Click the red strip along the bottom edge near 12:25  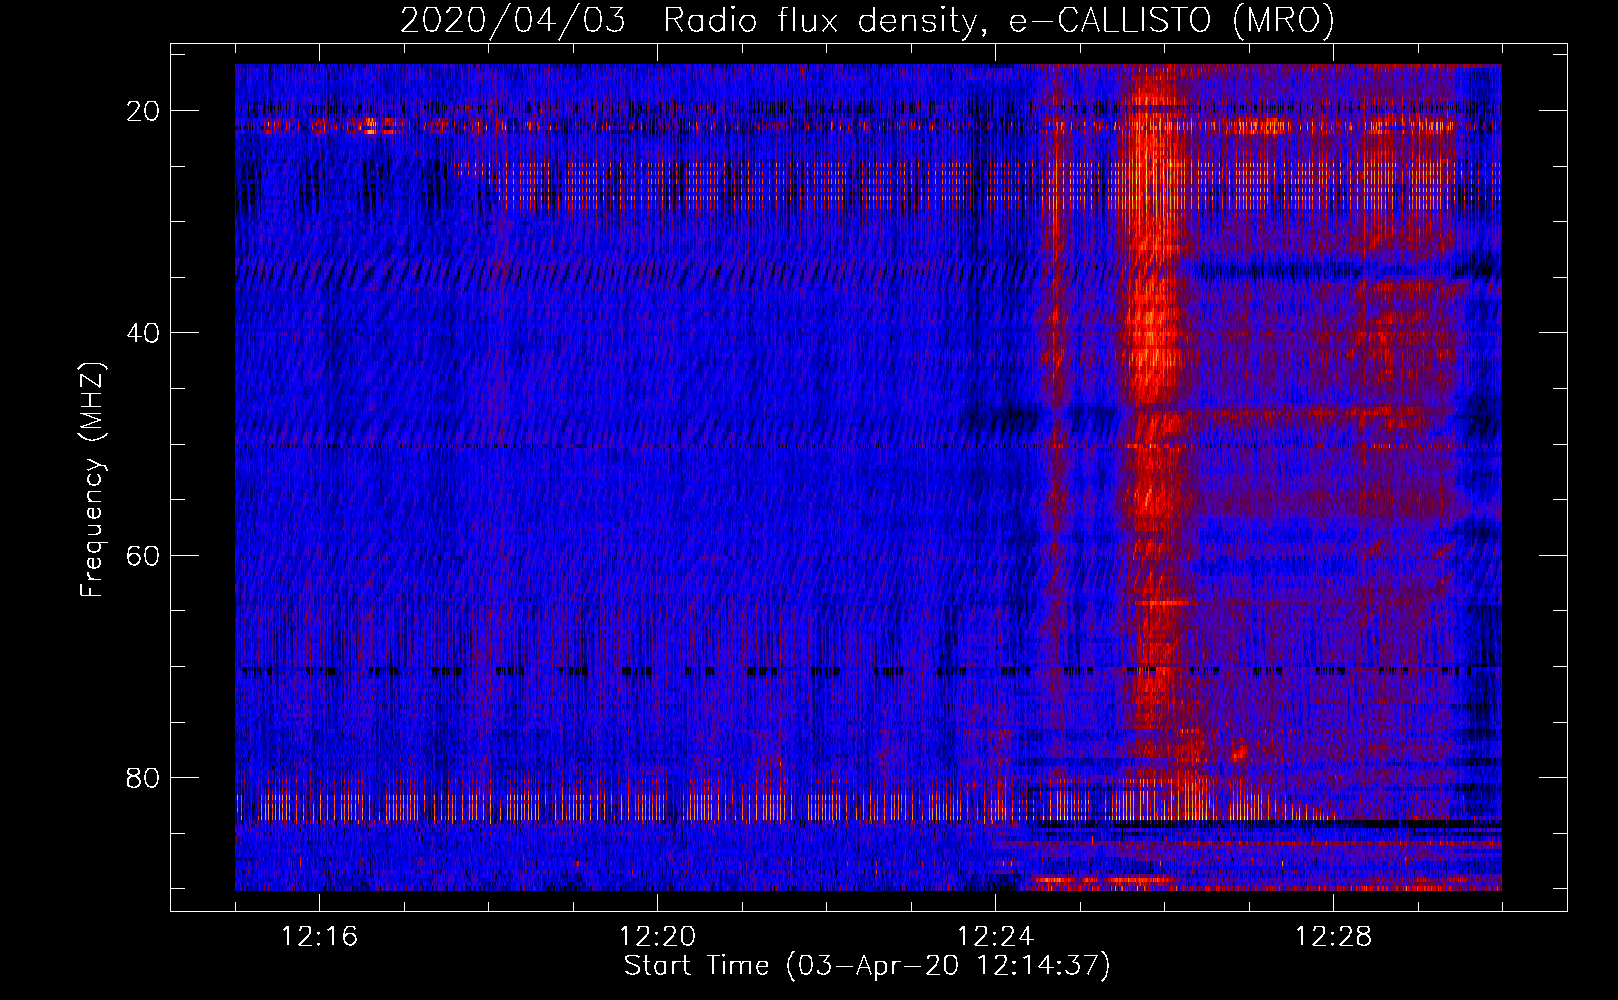(1080, 883)
